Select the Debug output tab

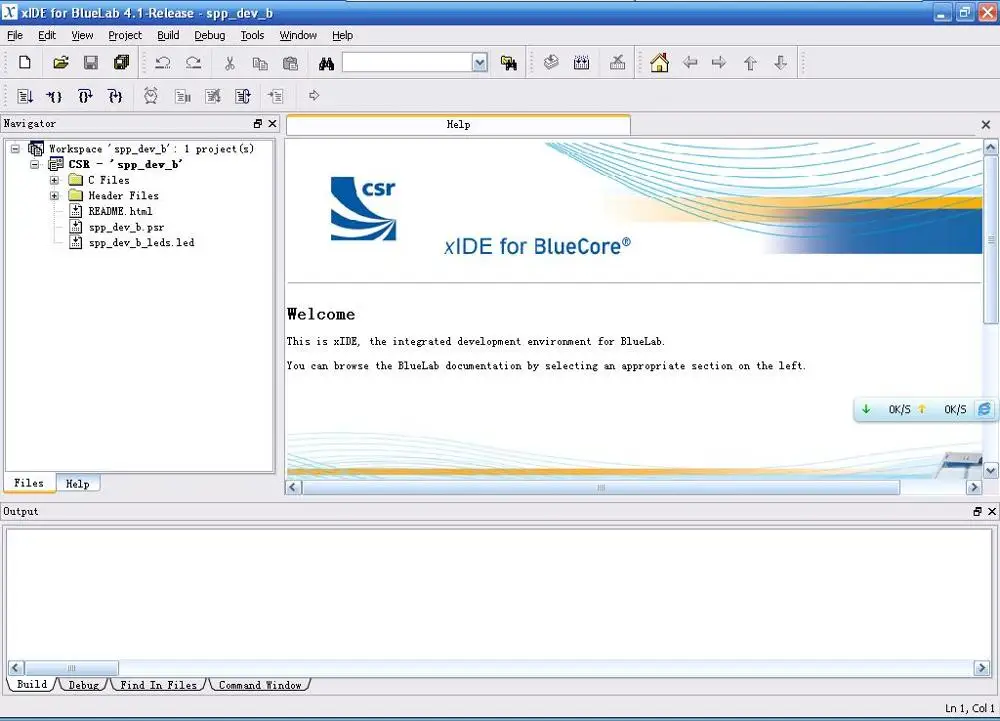click(84, 685)
